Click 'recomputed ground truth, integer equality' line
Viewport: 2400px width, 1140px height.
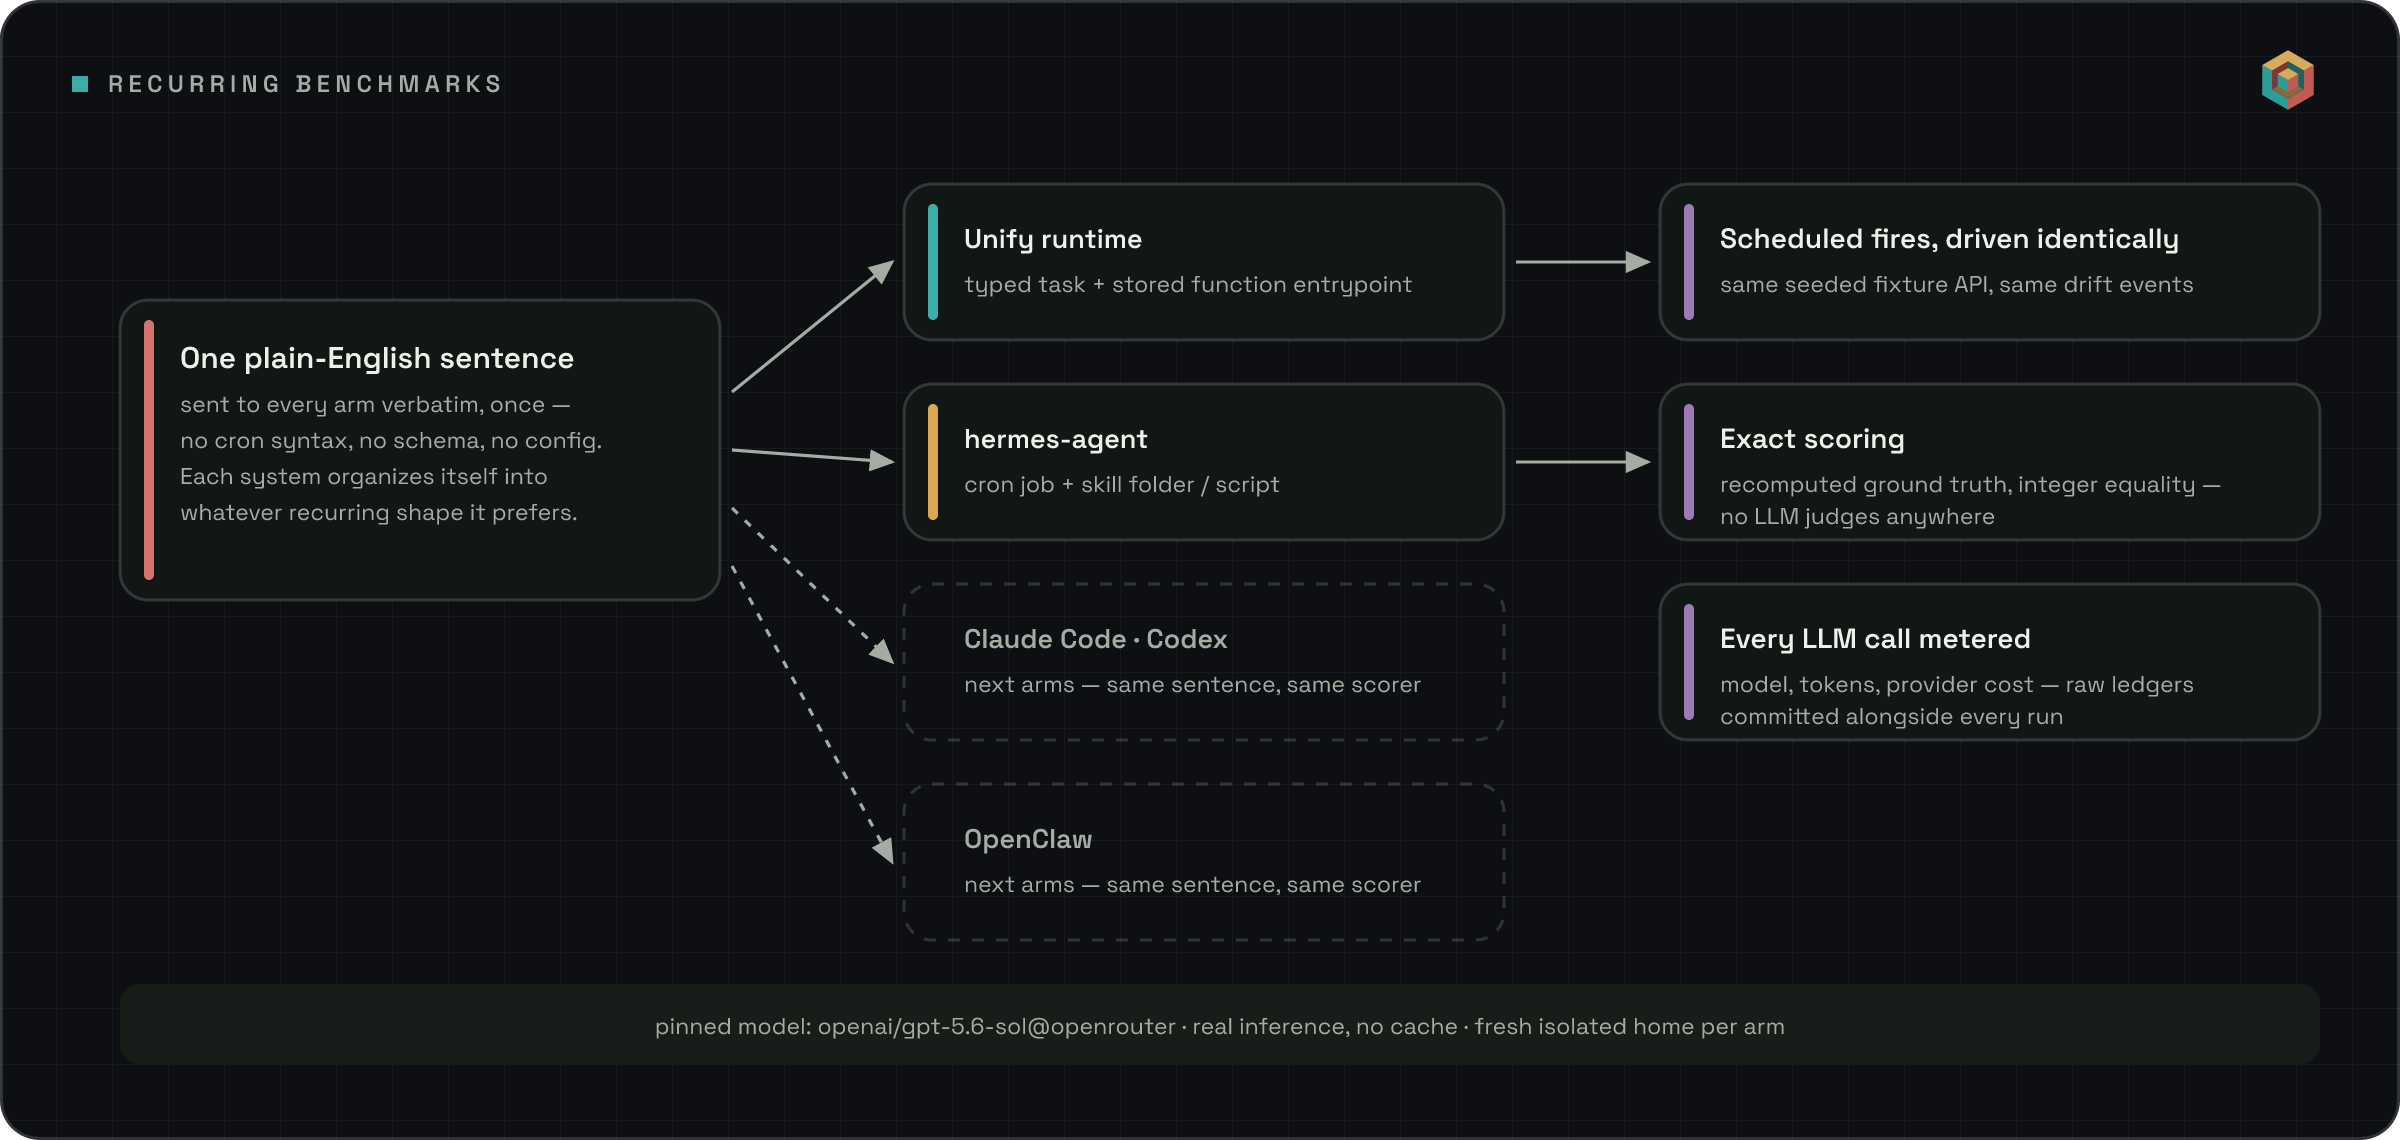[1970, 485]
